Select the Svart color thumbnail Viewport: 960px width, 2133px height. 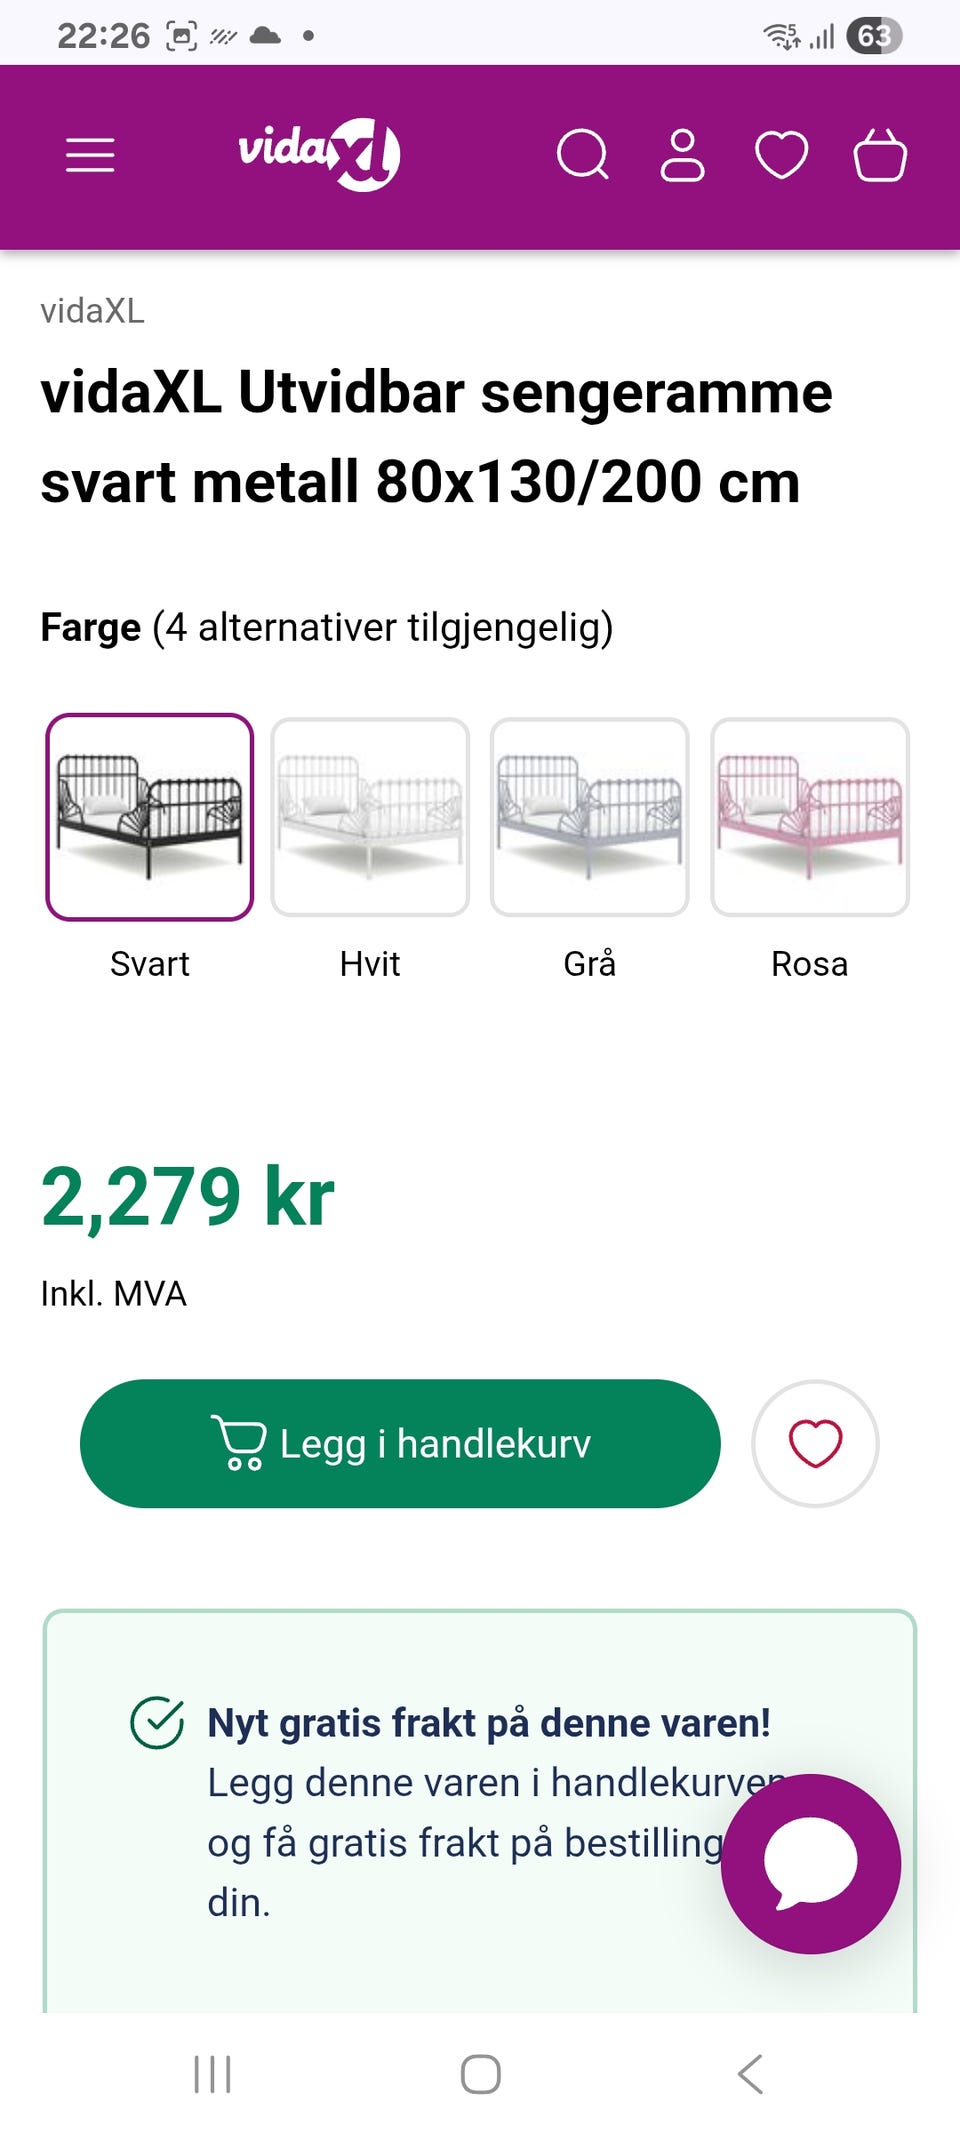[150, 817]
